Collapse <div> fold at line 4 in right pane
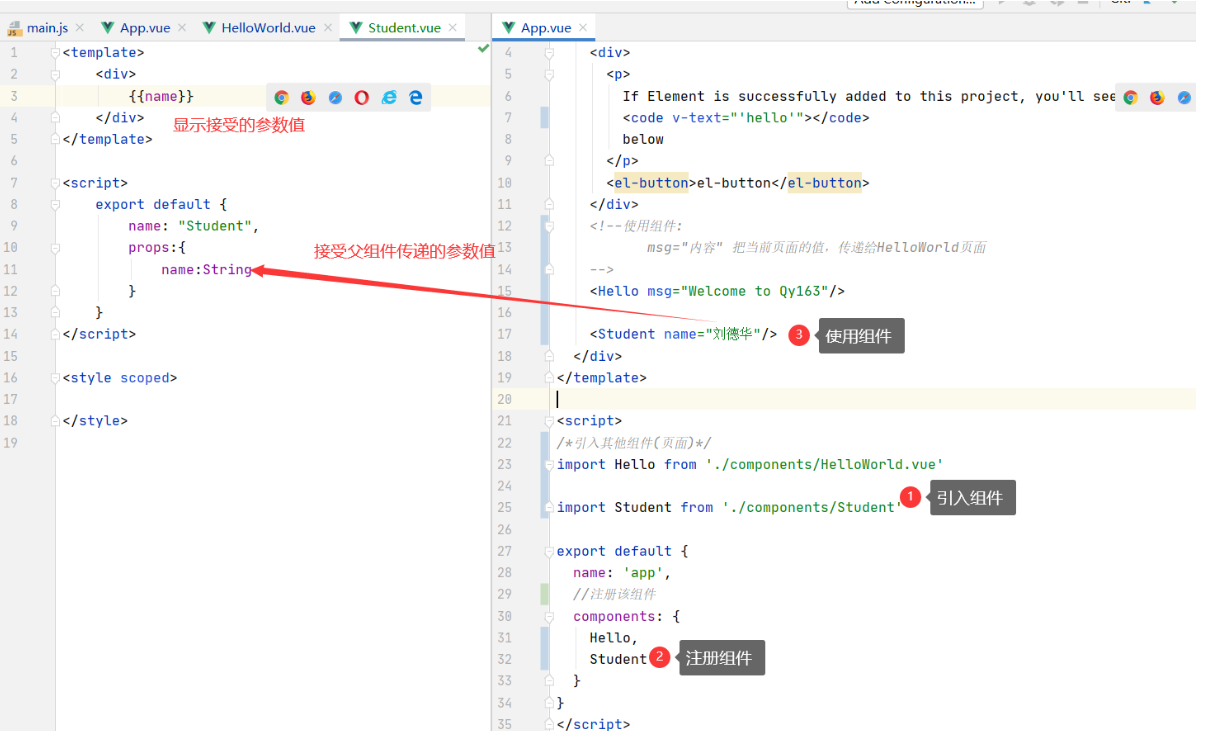 [x=549, y=52]
